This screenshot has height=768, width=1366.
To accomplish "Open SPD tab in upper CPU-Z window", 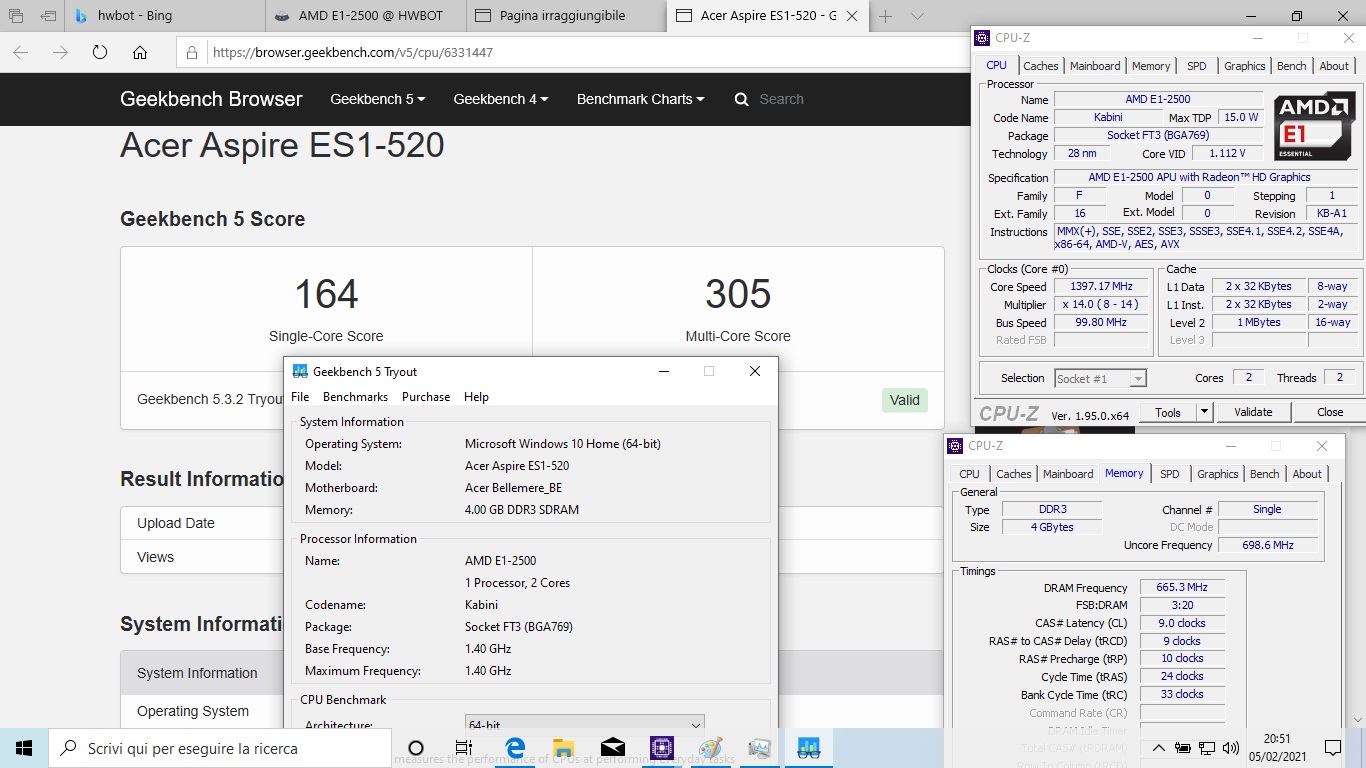I will click(1196, 66).
